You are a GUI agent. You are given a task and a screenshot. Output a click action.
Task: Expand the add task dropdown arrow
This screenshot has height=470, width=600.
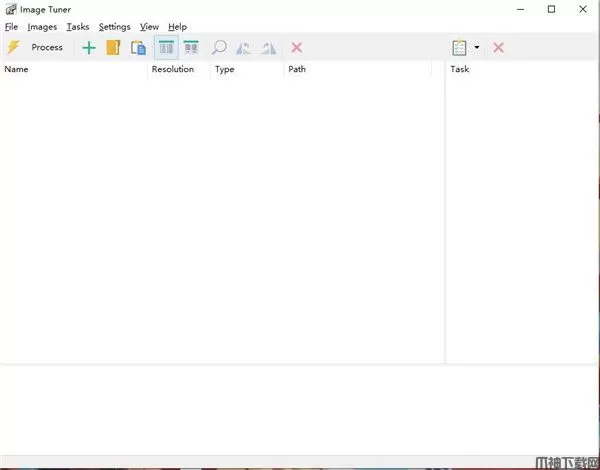click(477, 47)
